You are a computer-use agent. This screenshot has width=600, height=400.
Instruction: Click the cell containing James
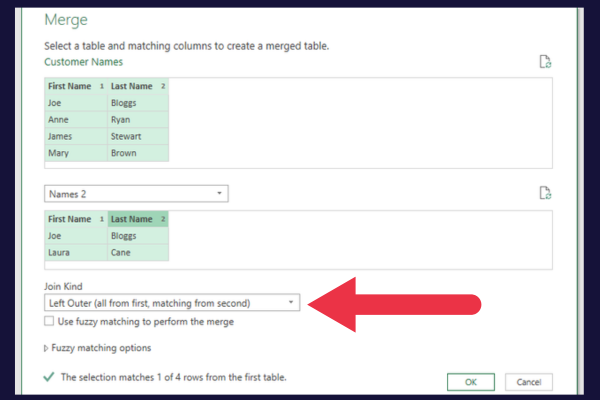tap(76, 136)
